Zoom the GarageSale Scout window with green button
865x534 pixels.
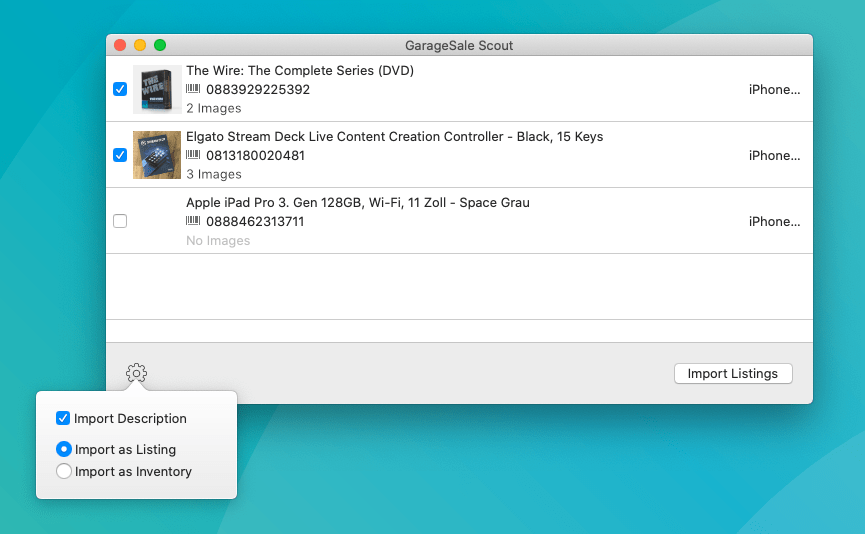(x=160, y=45)
